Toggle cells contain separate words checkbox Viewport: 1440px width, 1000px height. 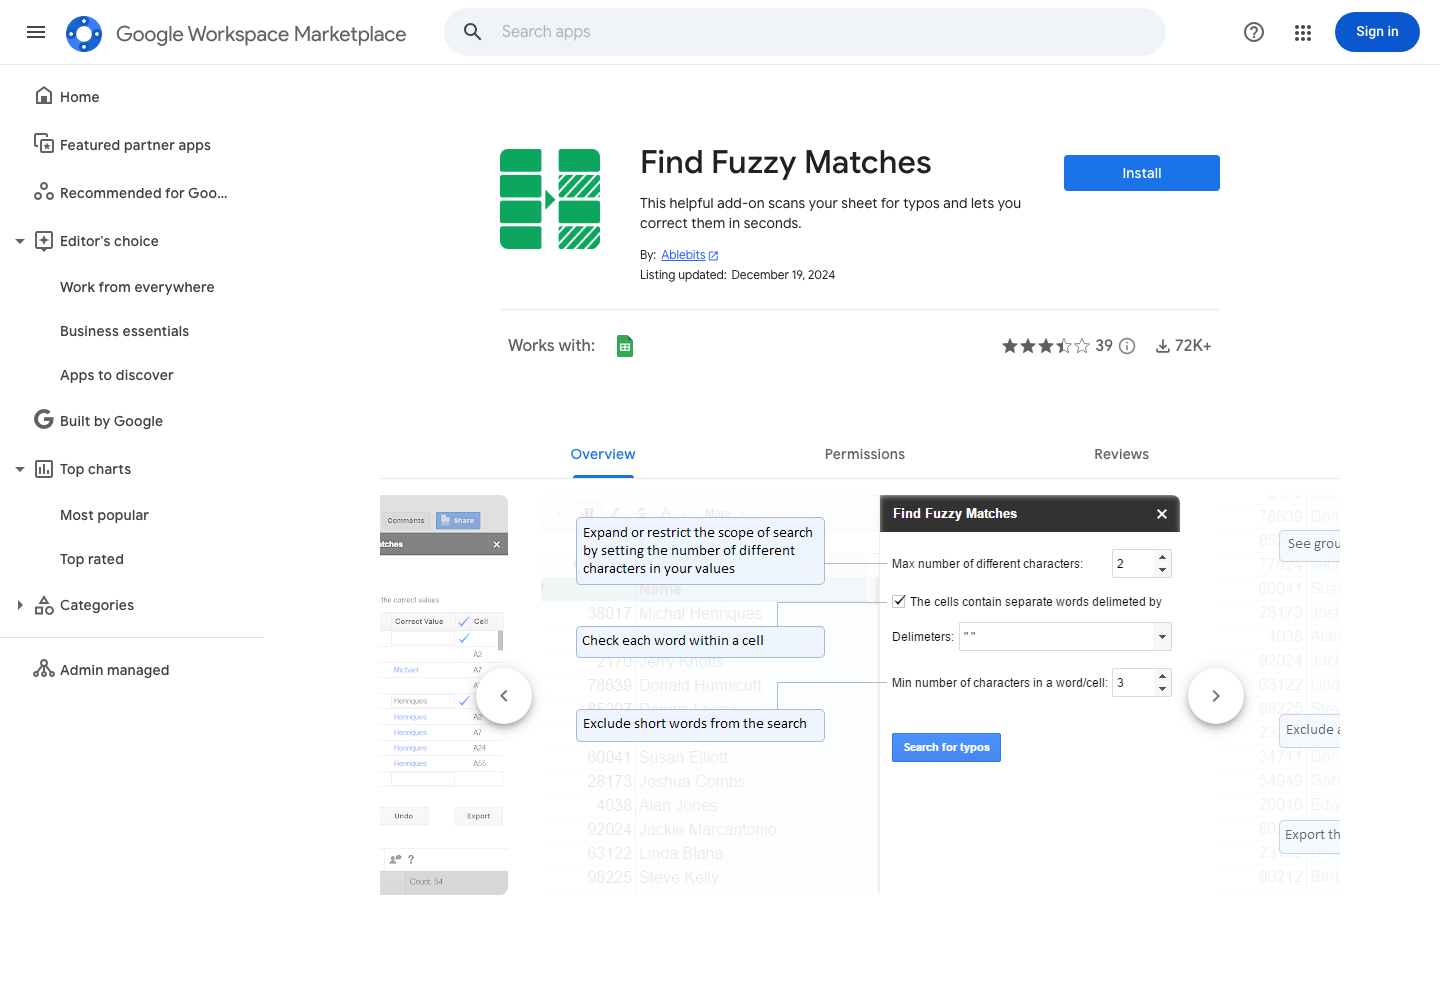pyautogui.click(x=899, y=601)
